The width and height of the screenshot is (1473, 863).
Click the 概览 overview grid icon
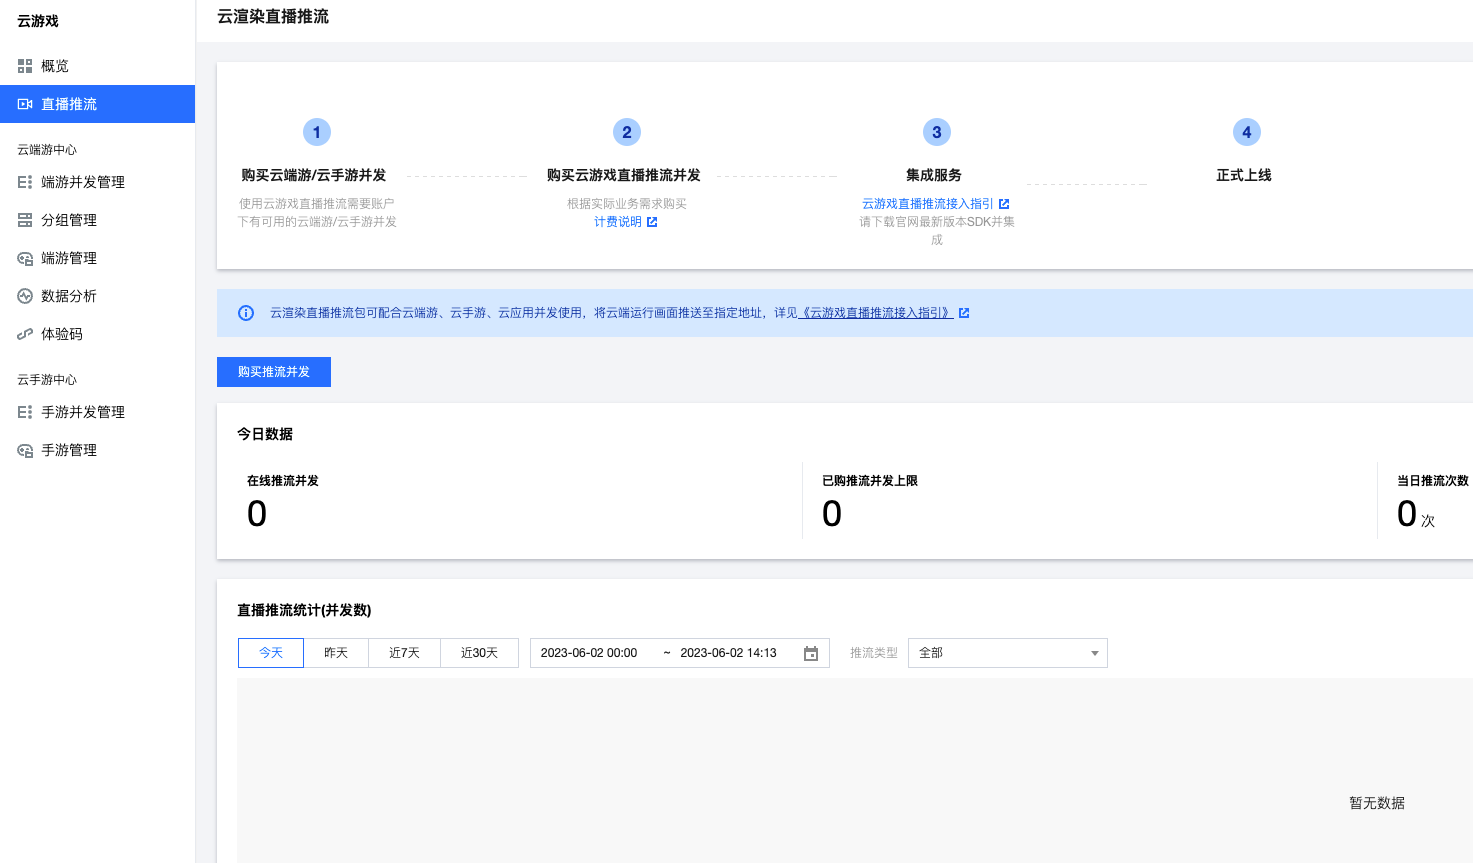pyautogui.click(x=25, y=66)
